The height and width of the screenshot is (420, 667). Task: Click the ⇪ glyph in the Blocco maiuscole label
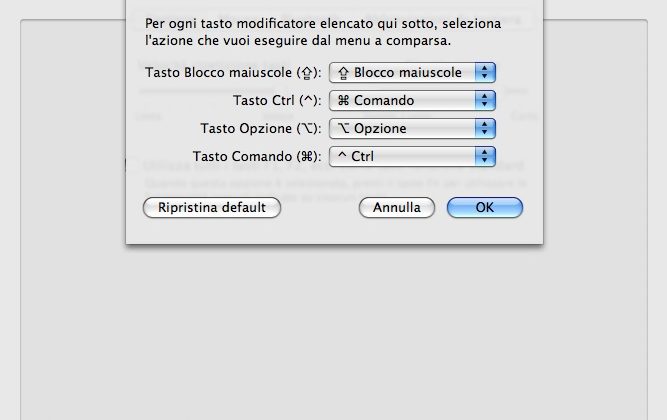pos(304,72)
